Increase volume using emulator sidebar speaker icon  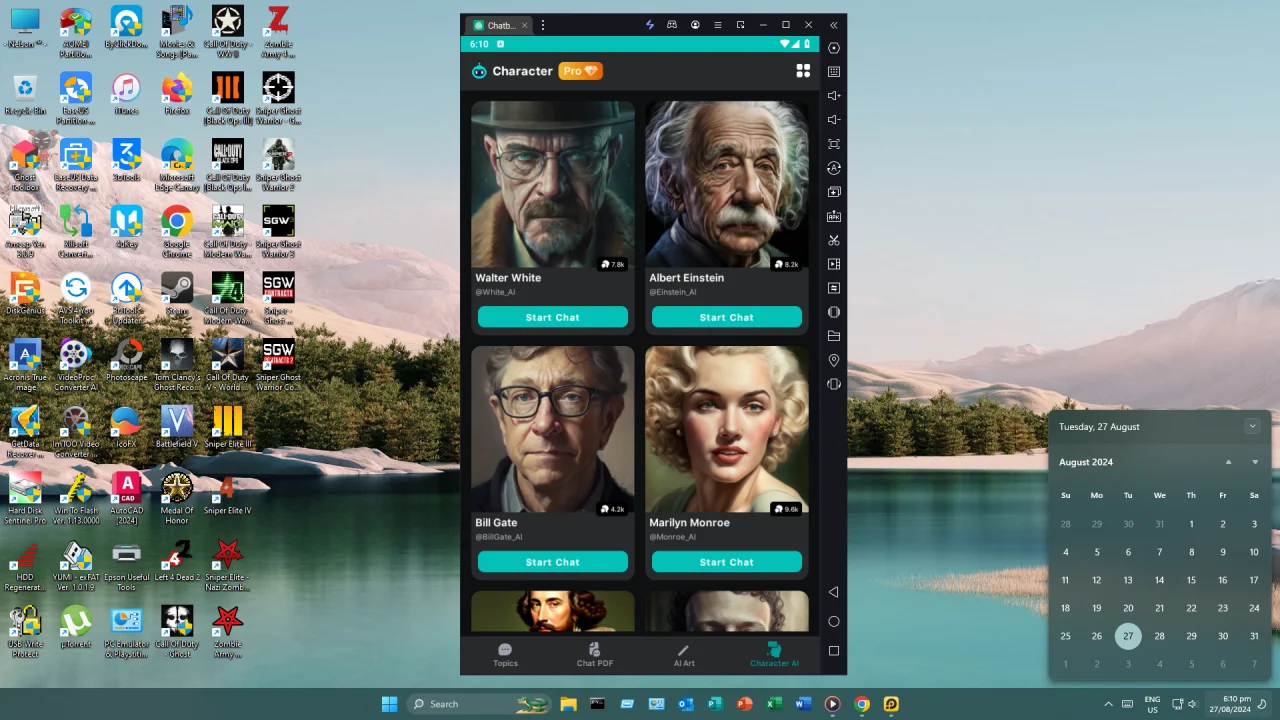pos(834,96)
